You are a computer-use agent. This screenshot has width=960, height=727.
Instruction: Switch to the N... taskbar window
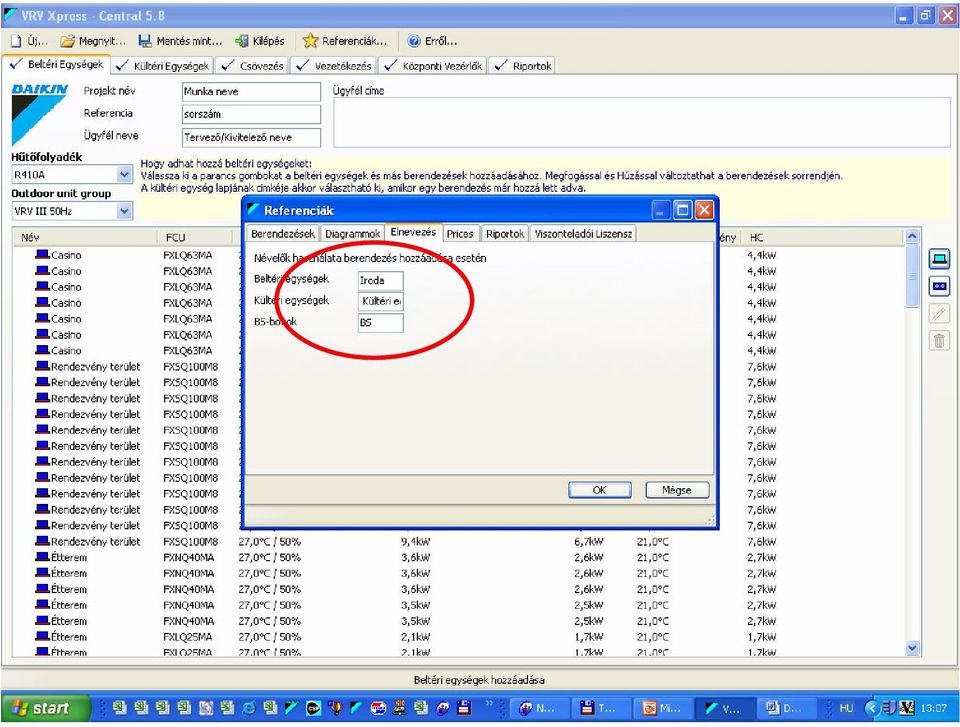click(x=539, y=709)
